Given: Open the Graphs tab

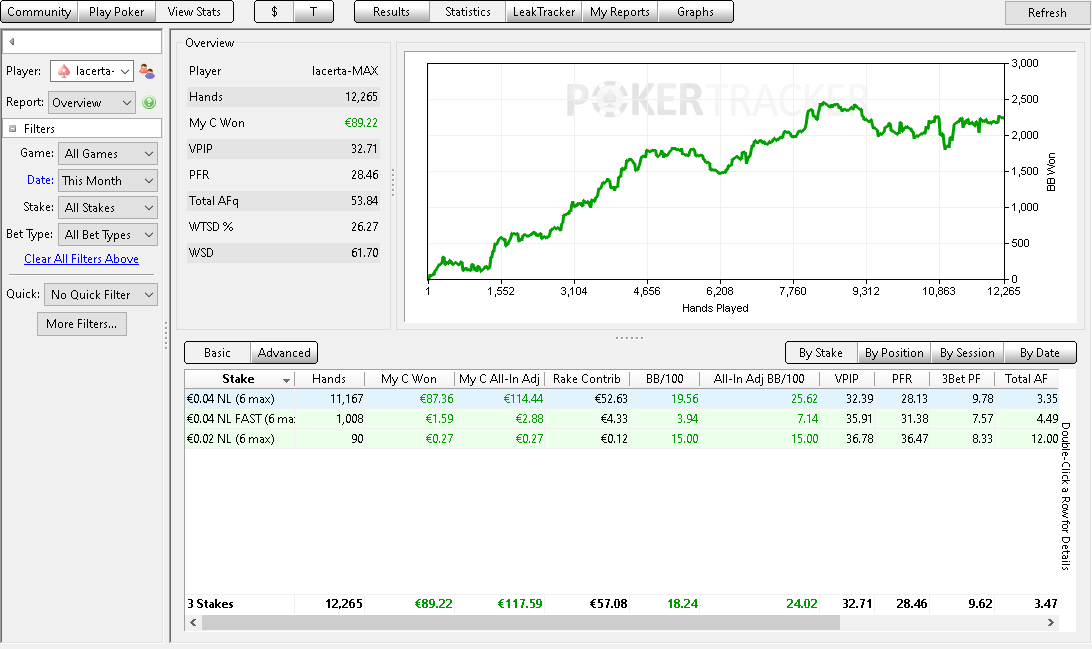Looking at the screenshot, I should (695, 12).
